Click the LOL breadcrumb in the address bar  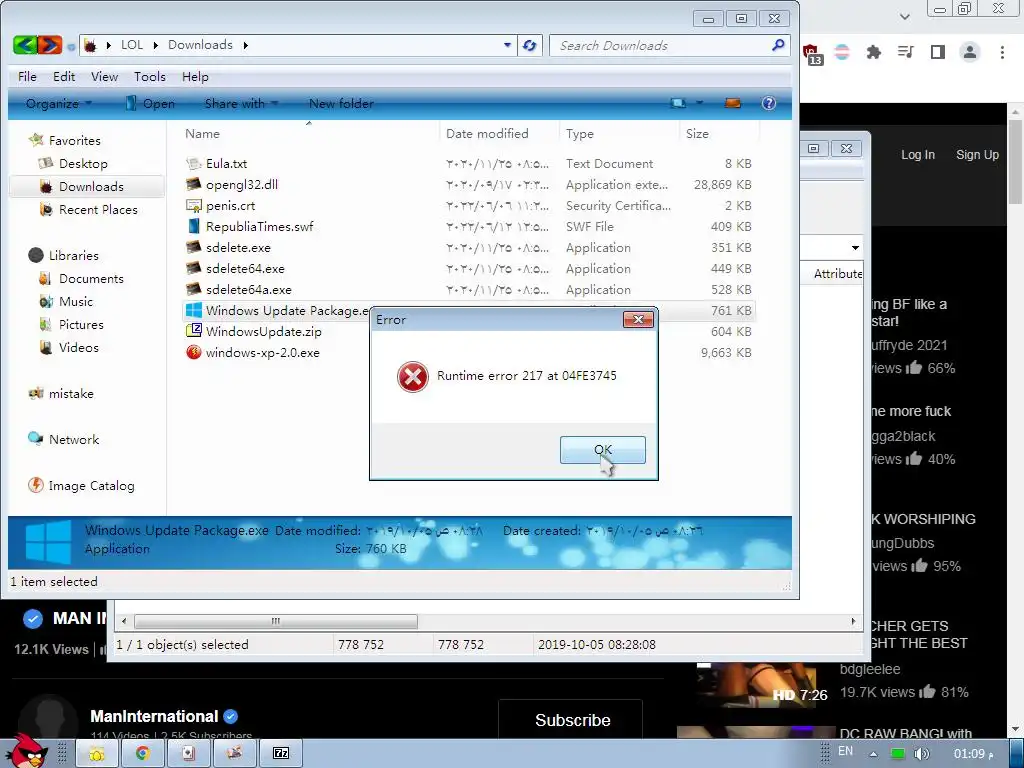132,45
